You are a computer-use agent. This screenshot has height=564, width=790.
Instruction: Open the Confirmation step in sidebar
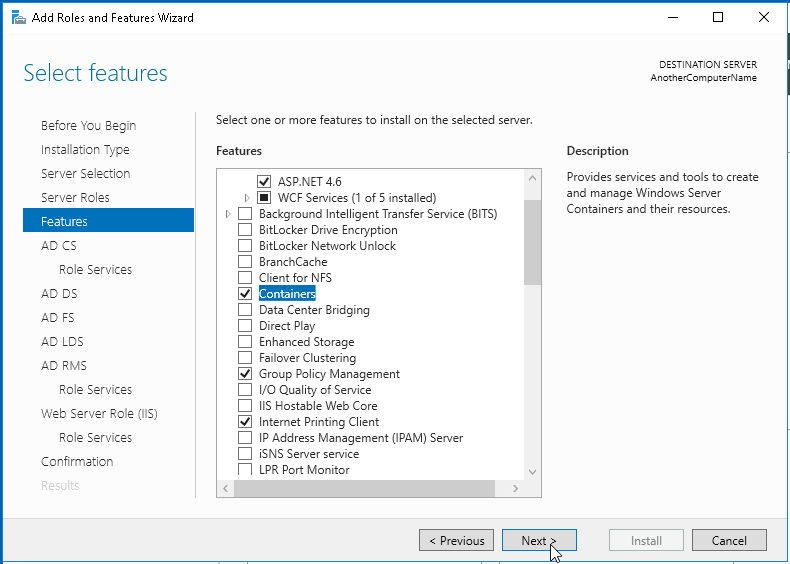click(x=77, y=461)
